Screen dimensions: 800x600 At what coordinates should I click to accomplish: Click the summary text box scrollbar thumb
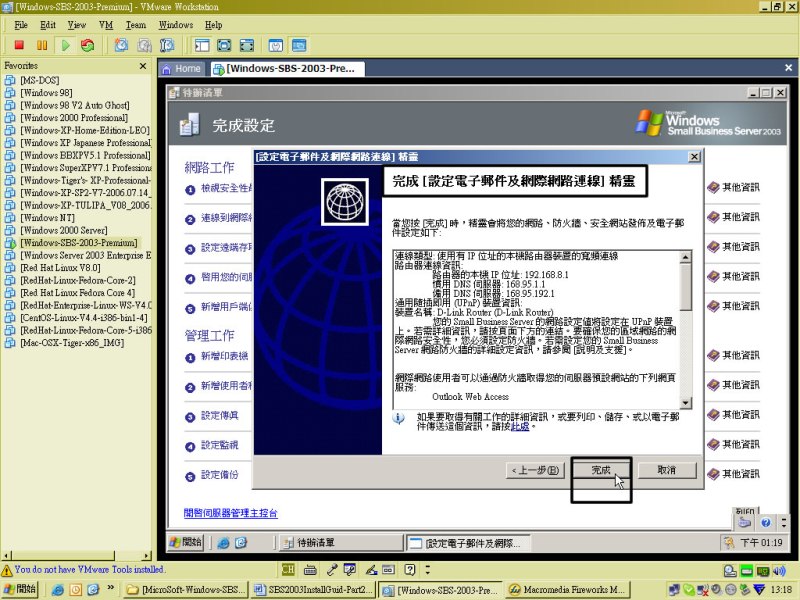[x=685, y=287]
